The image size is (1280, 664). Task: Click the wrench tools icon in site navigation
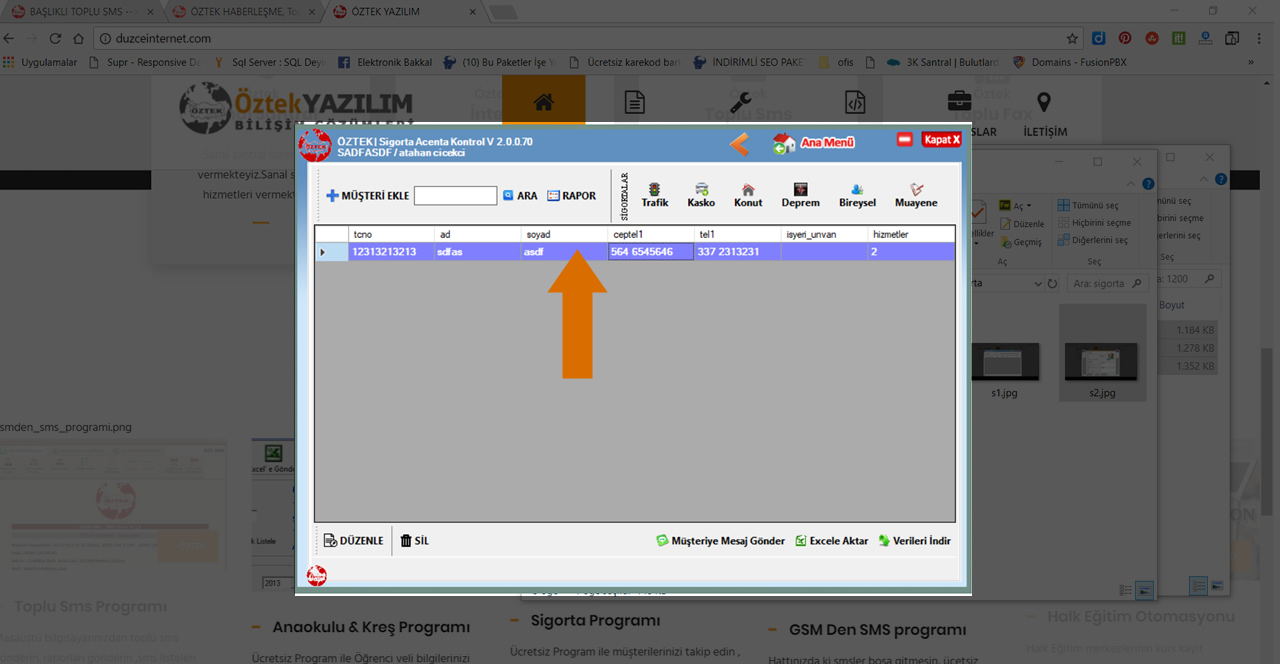(741, 102)
